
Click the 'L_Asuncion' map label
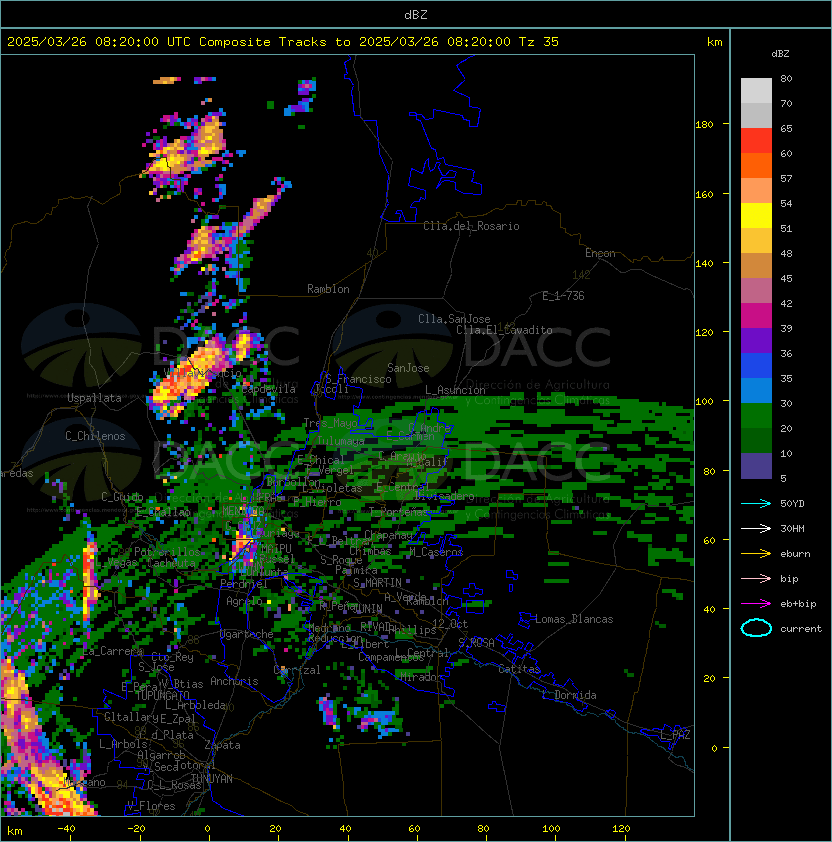tap(455, 390)
